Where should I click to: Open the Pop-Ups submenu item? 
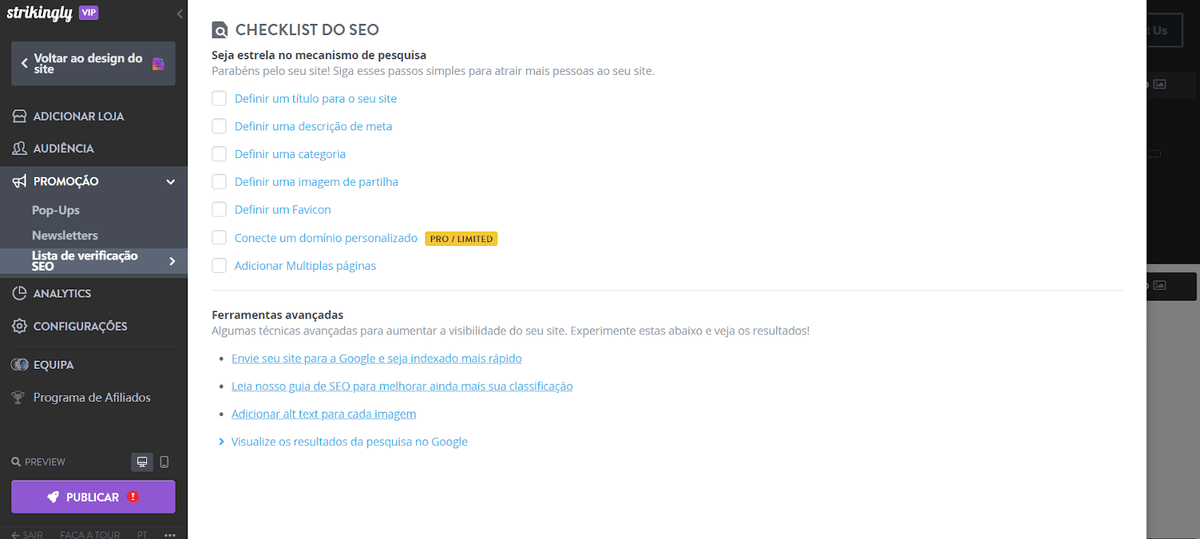[56, 210]
